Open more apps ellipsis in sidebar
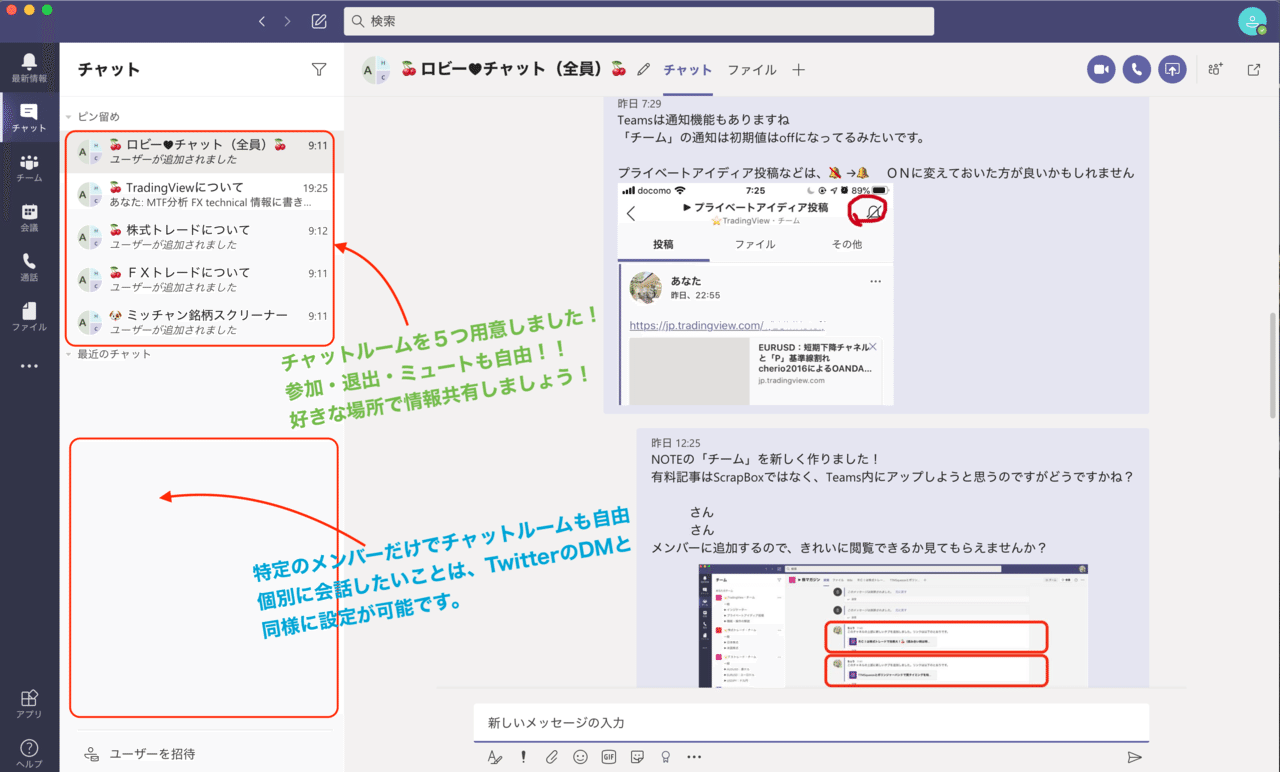The height and width of the screenshot is (772, 1280). pos(29,366)
